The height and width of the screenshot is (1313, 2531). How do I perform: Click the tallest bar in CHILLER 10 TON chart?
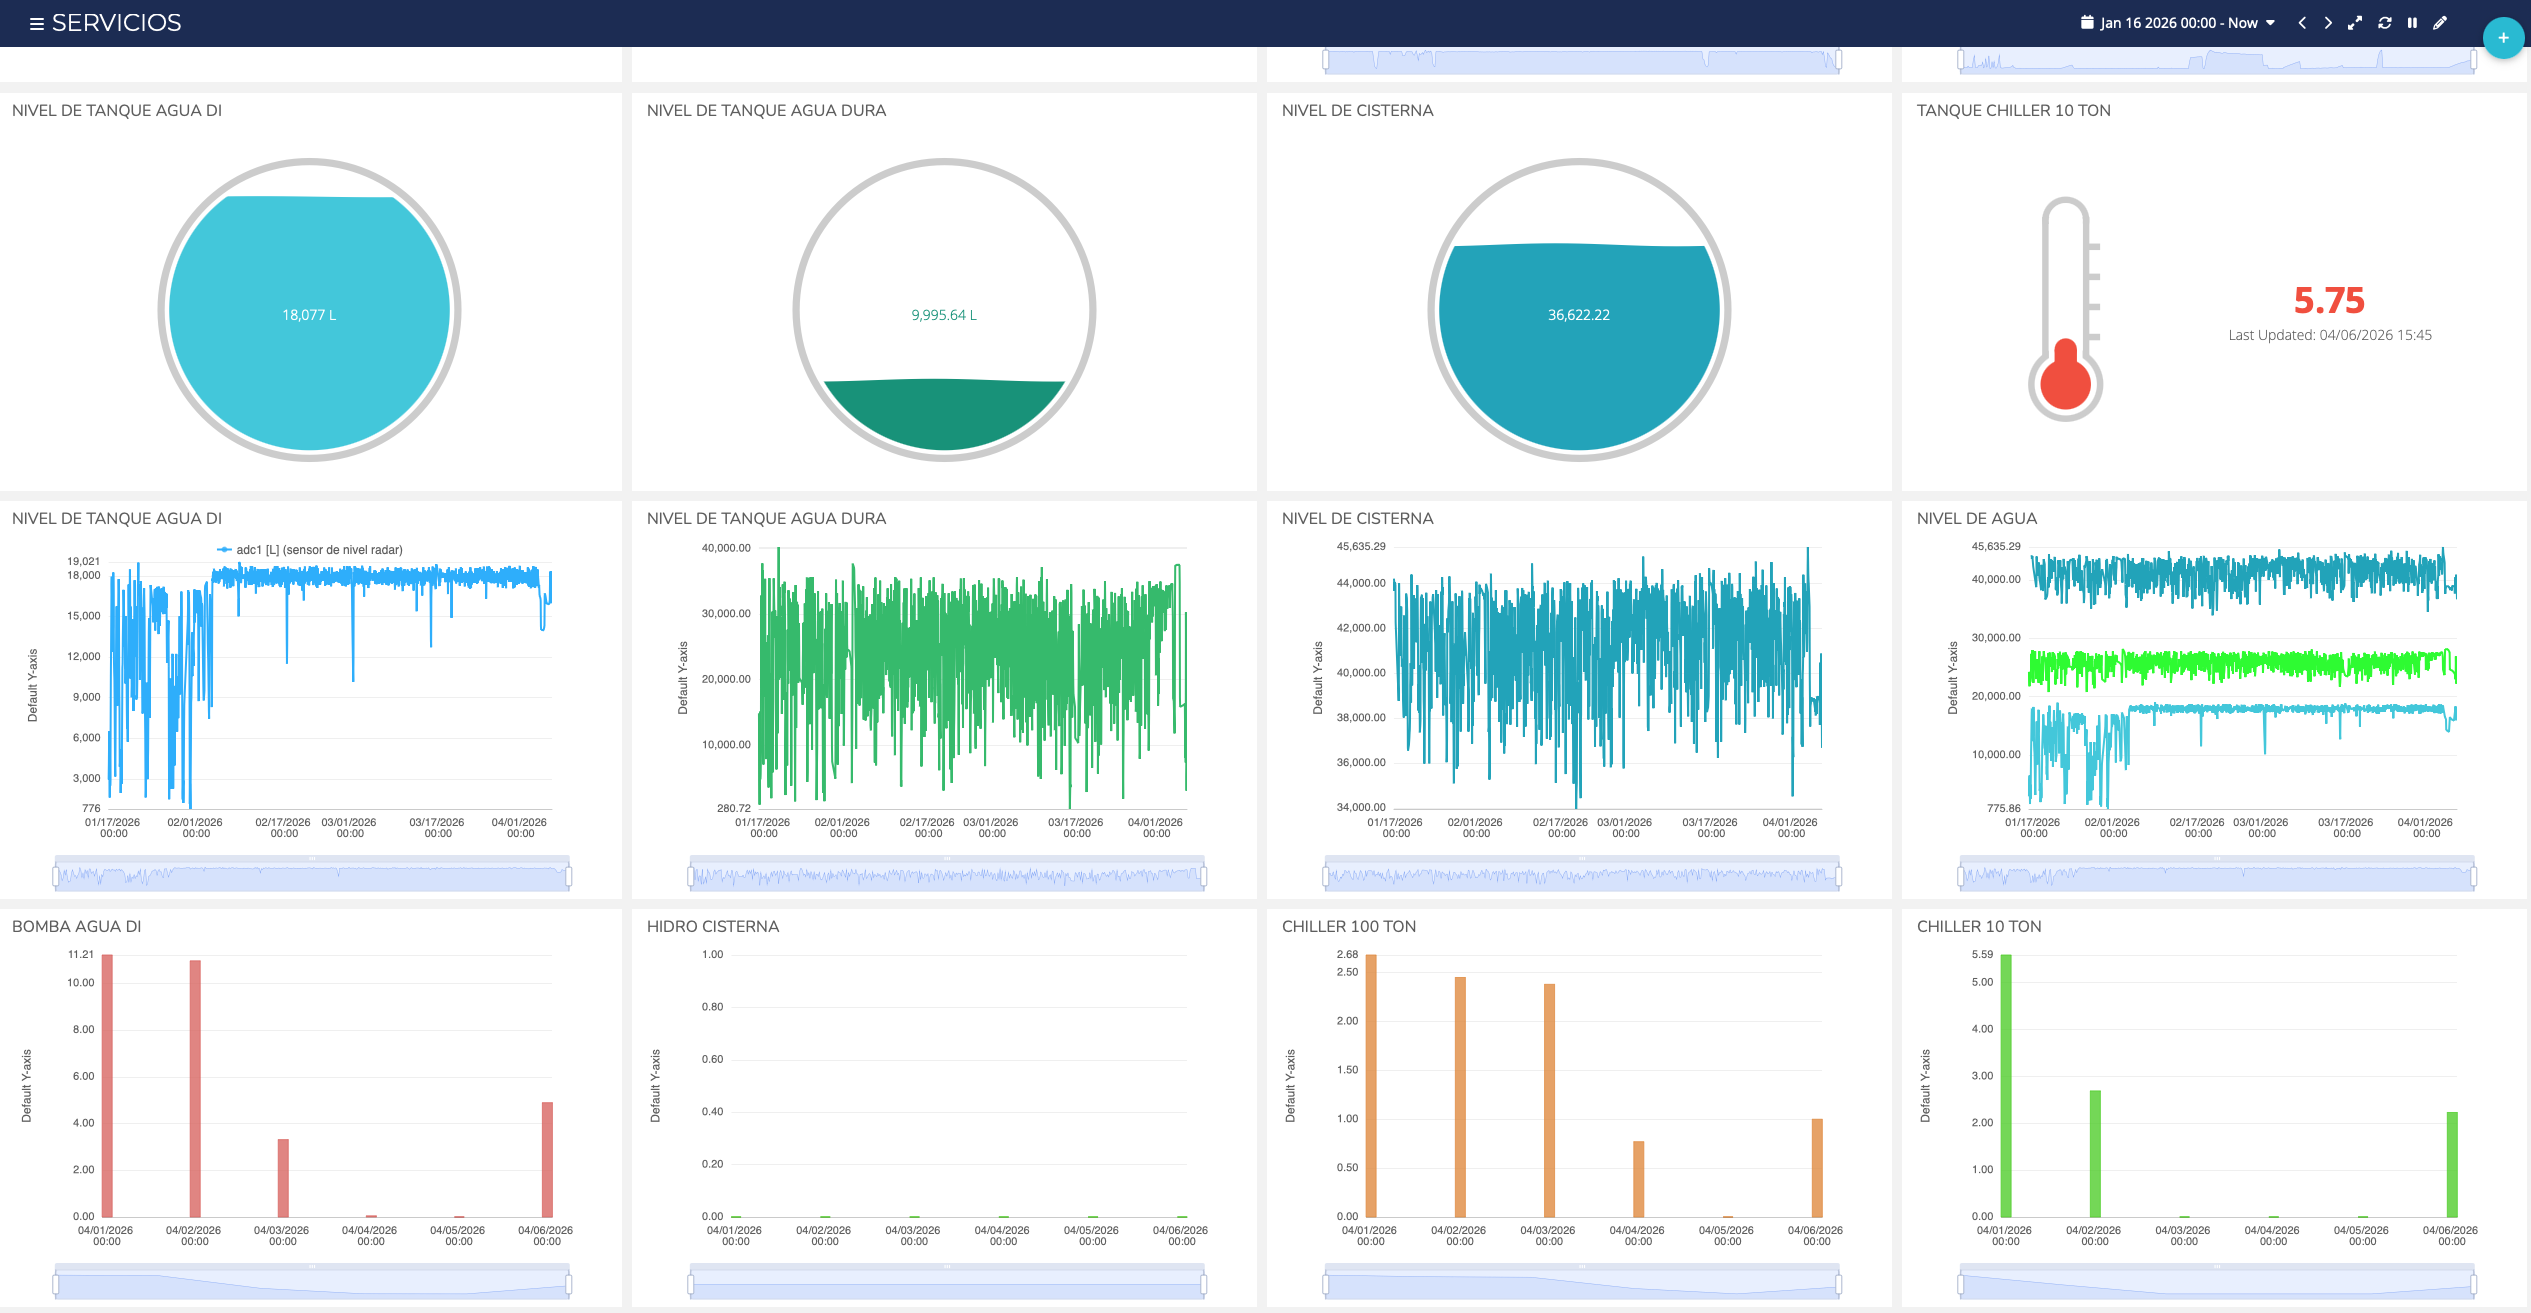[x=2005, y=1085]
